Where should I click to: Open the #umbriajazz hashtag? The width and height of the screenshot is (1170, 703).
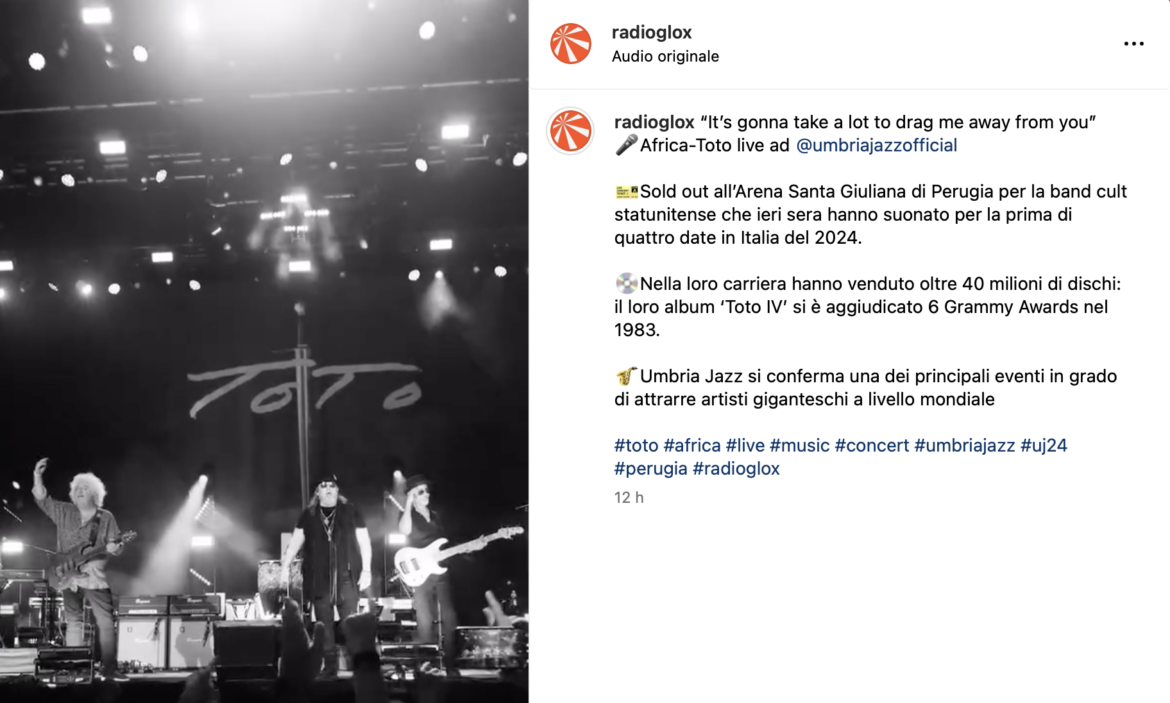(965, 446)
